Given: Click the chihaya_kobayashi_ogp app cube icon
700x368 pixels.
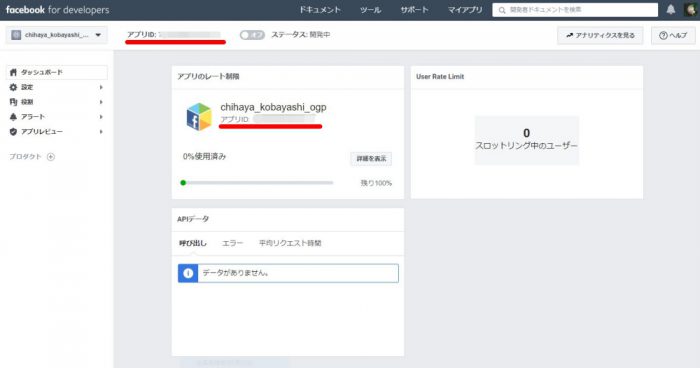Looking at the screenshot, I should point(199,117).
